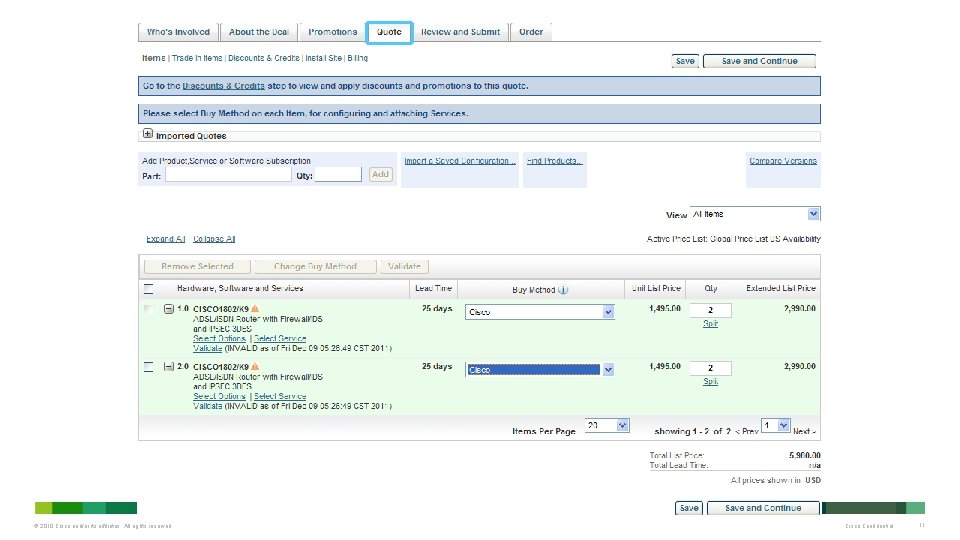Screen dimensions: 960x540
Task: Open Billing sub-step
Action: 358,58
